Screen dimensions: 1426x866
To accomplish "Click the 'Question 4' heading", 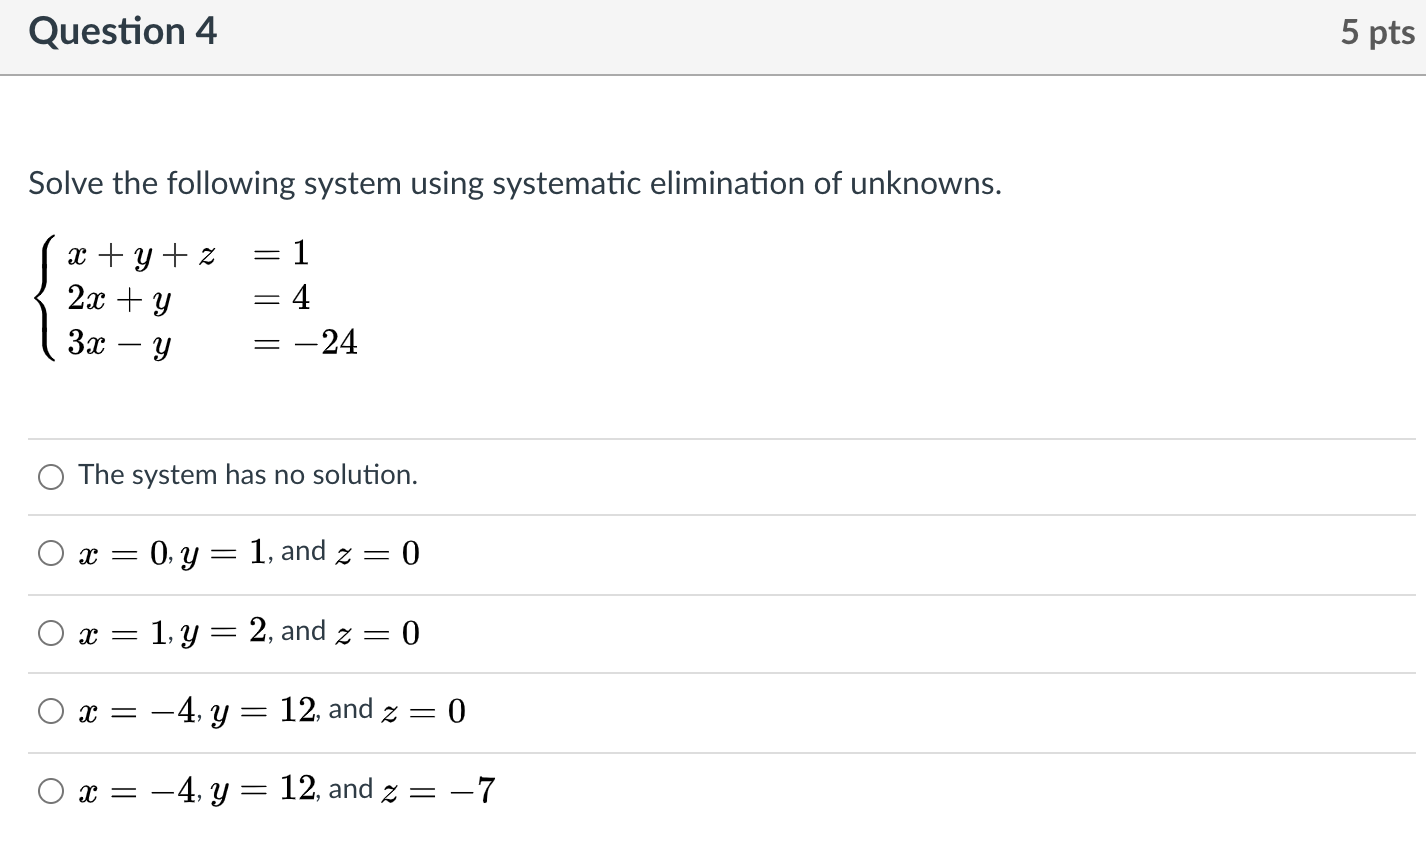I will [x=123, y=32].
